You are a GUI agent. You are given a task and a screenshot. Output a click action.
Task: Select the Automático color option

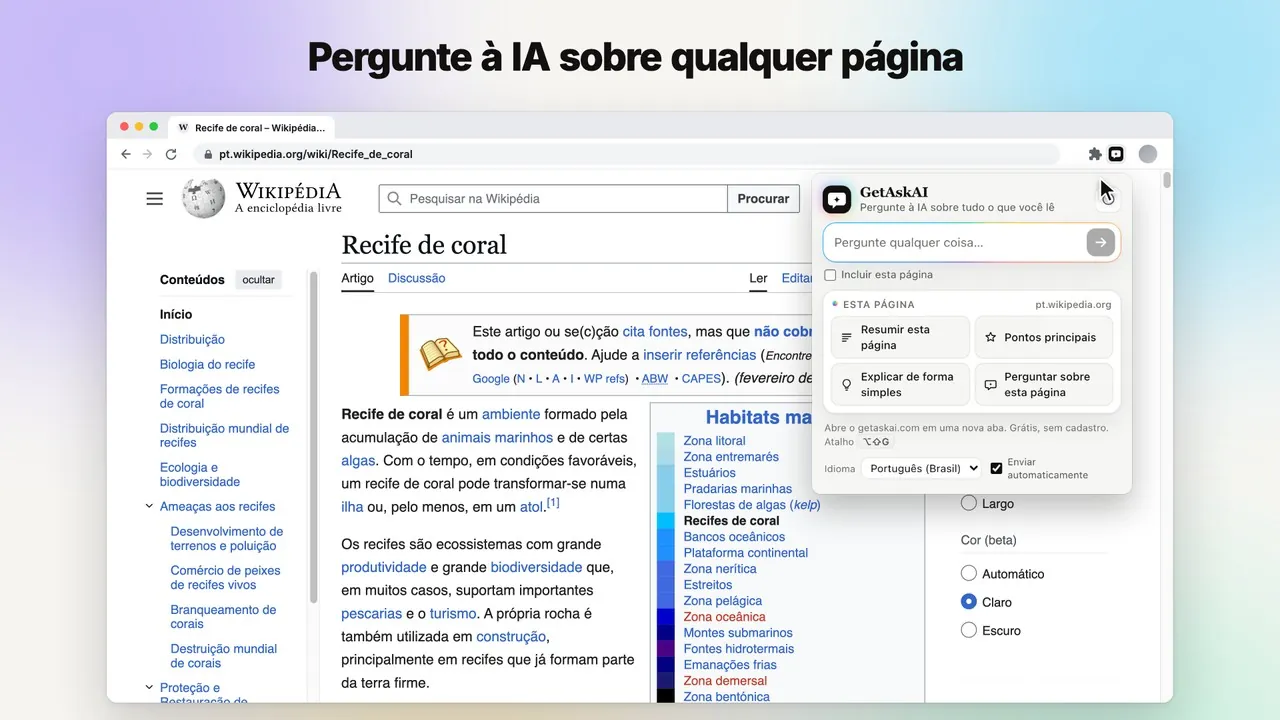click(968, 574)
